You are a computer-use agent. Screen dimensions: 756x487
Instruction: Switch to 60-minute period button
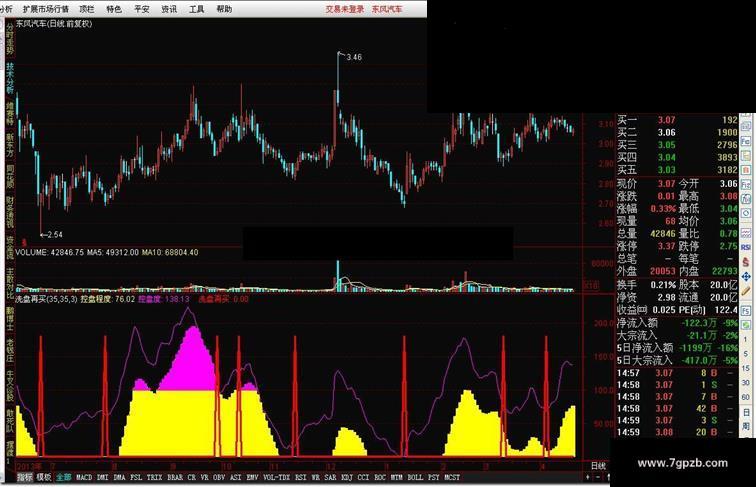(745, 397)
